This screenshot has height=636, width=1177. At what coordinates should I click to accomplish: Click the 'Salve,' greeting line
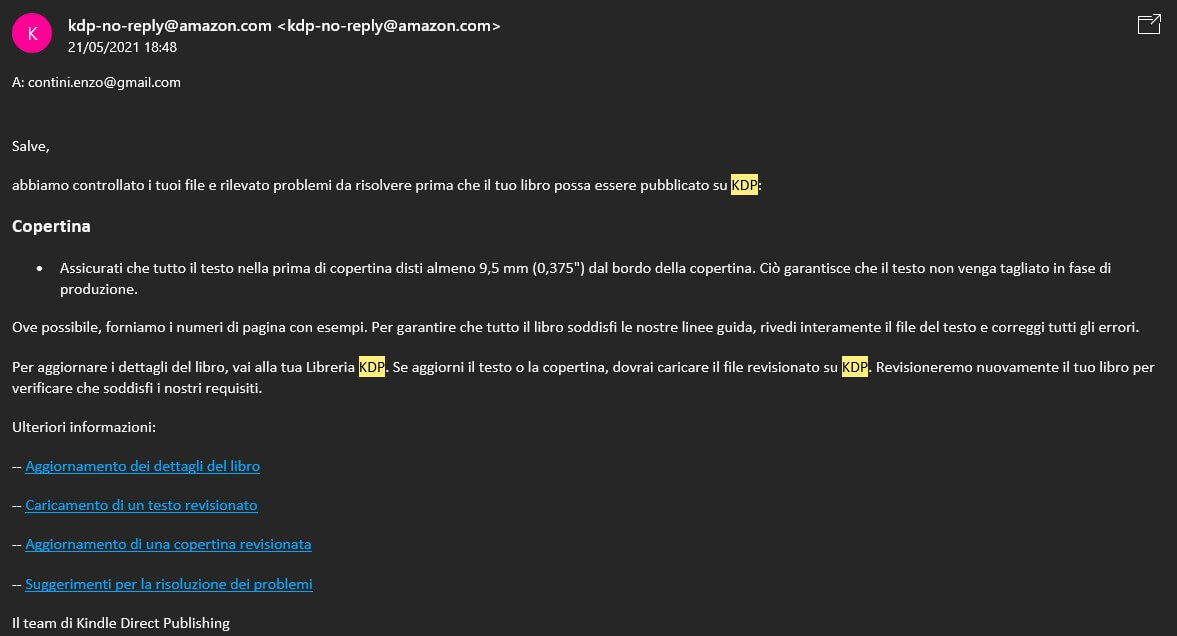coord(30,146)
